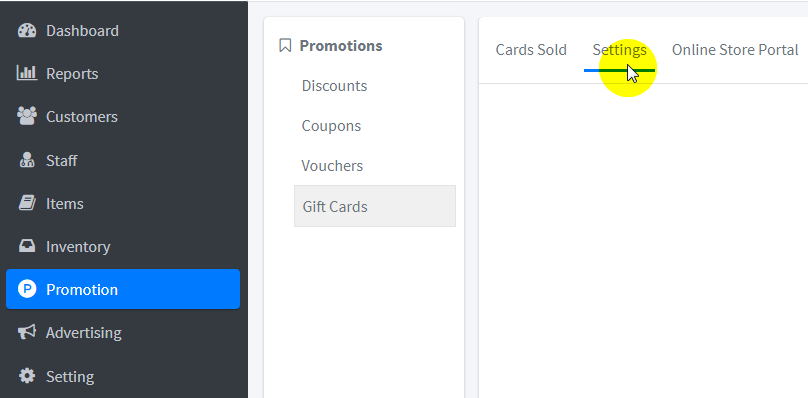The height and width of the screenshot is (398, 808).
Task: Open the Cards Sold tab
Action: [531, 50]
